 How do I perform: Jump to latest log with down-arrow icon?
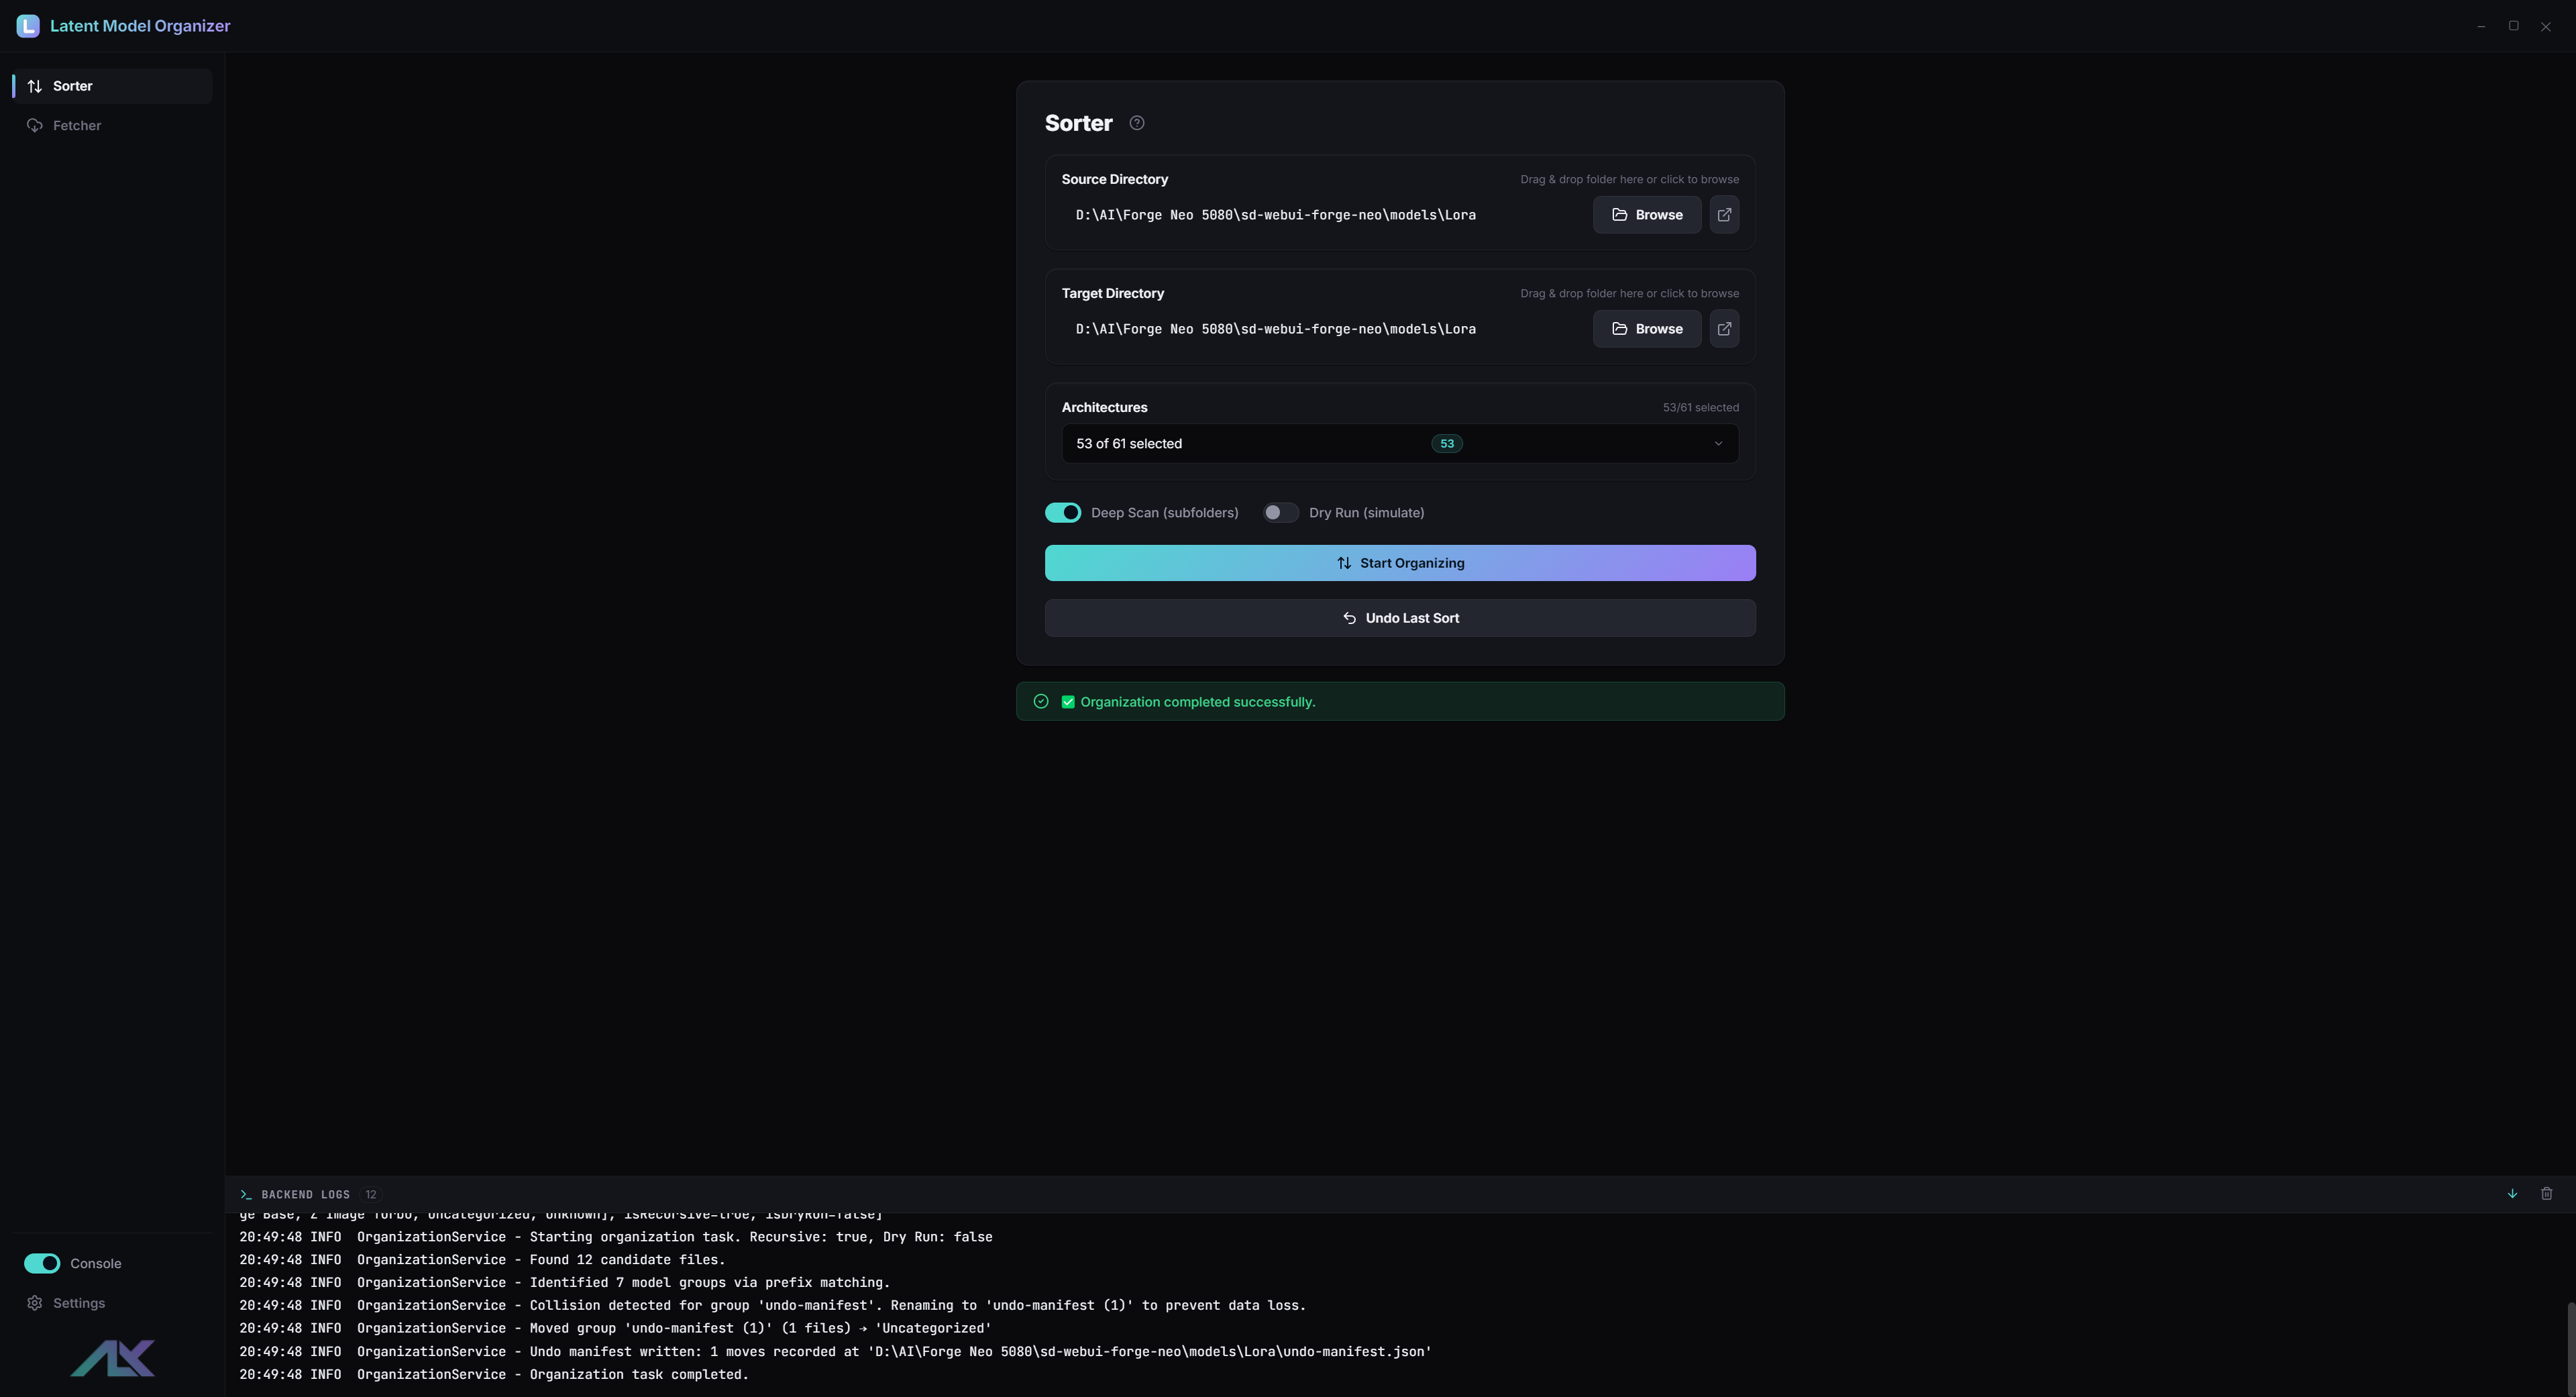[x=2512, y=1193]
